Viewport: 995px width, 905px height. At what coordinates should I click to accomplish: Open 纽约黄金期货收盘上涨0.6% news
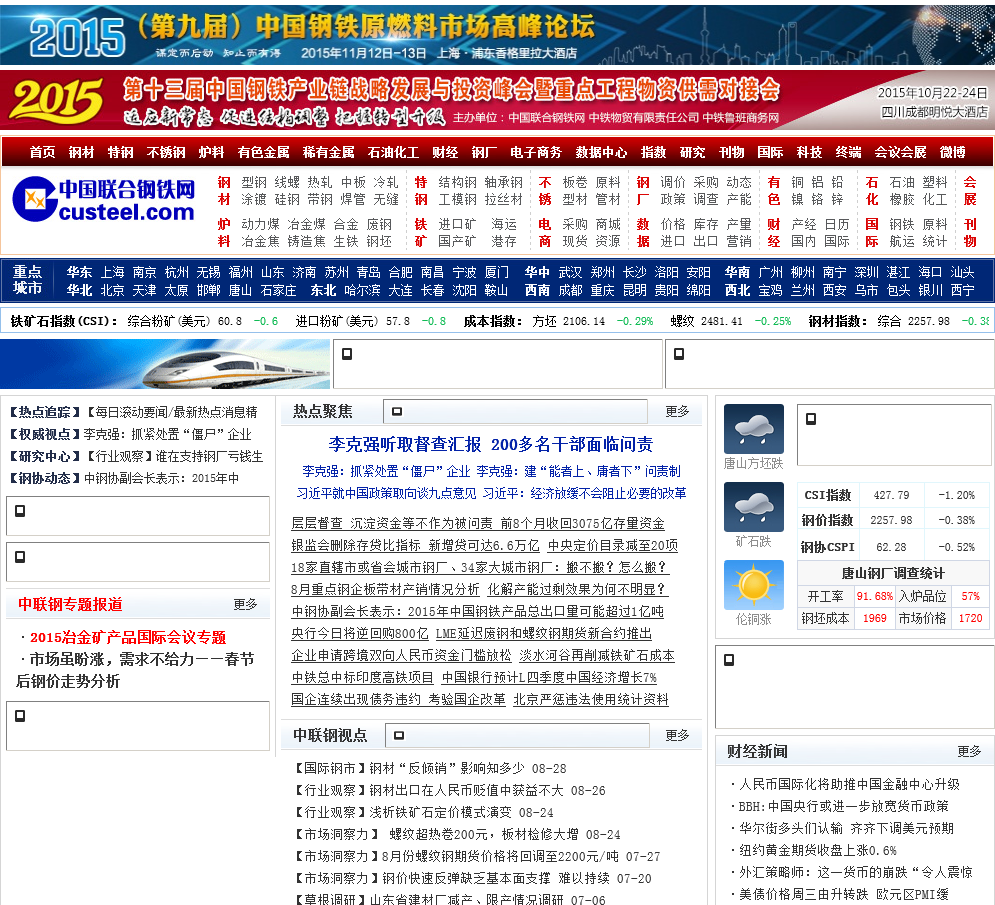(x=818, y=850)
